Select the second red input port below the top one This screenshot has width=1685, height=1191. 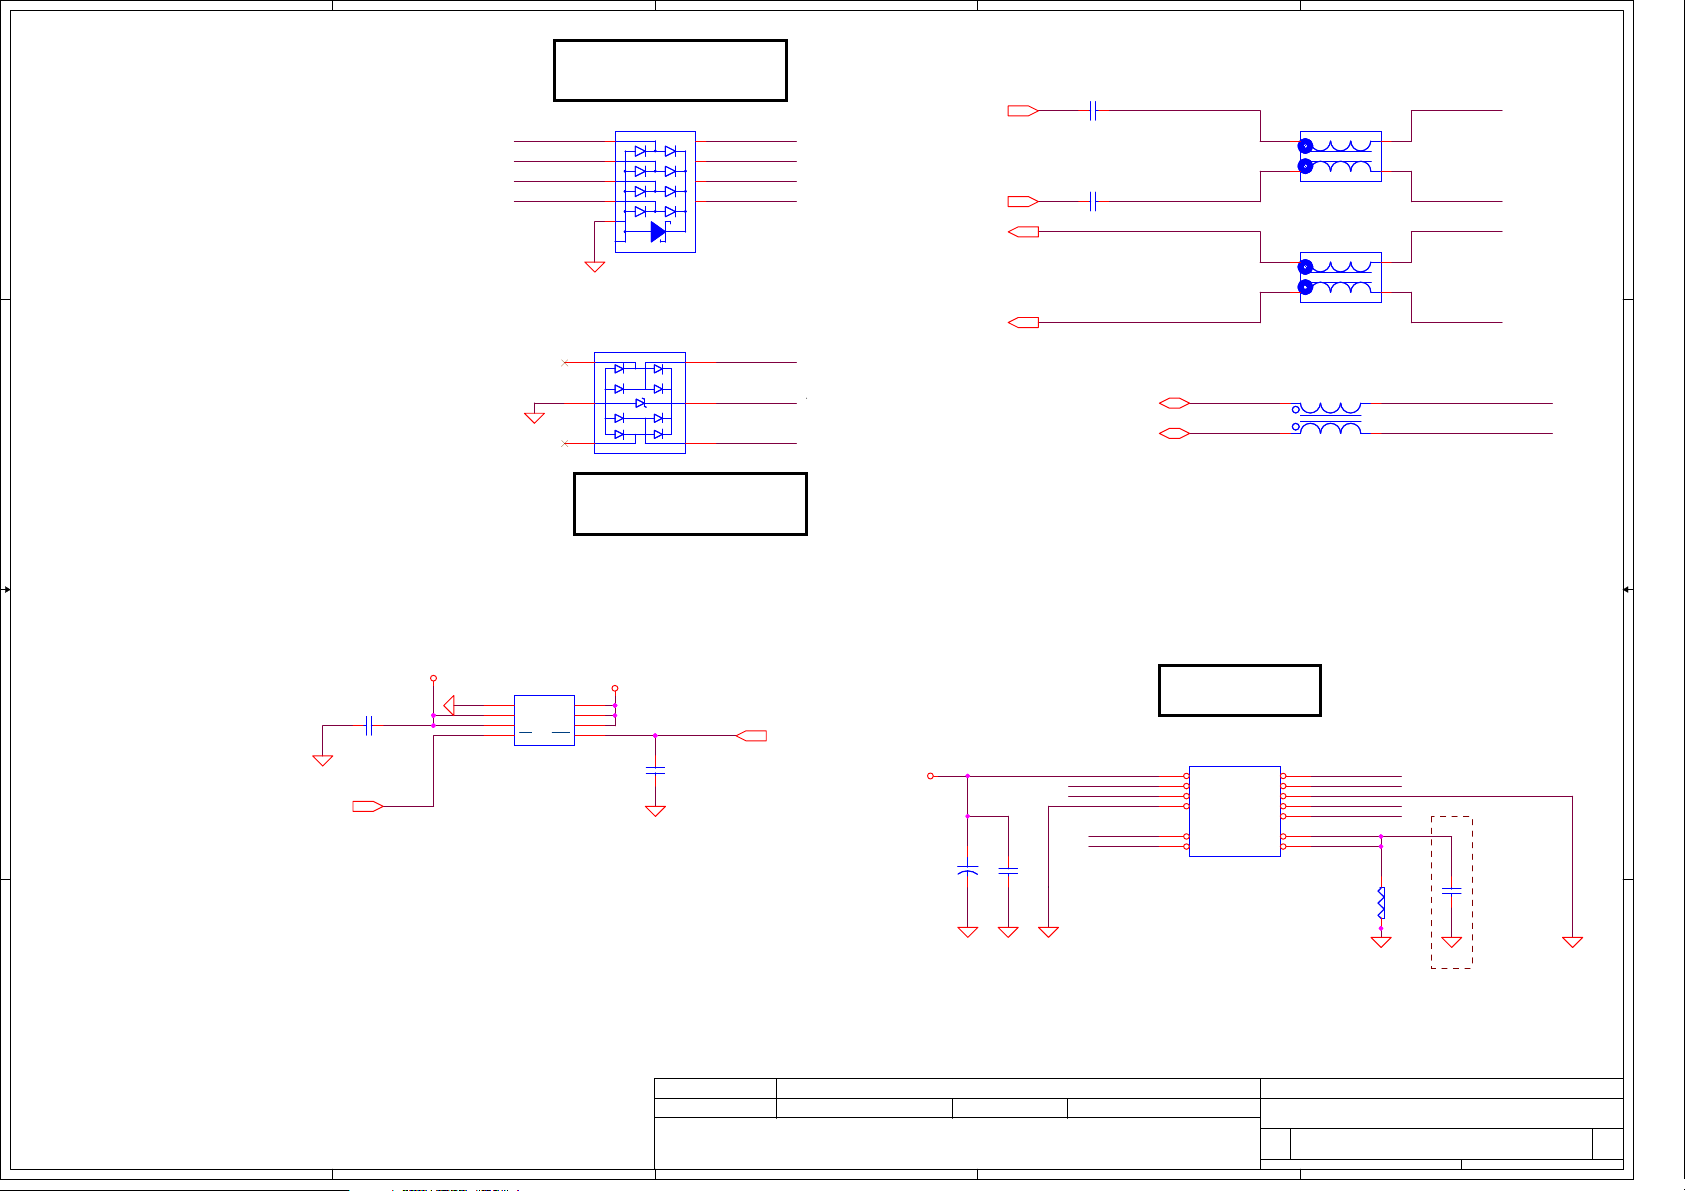pyautogui.click(x=1023, y=202)
